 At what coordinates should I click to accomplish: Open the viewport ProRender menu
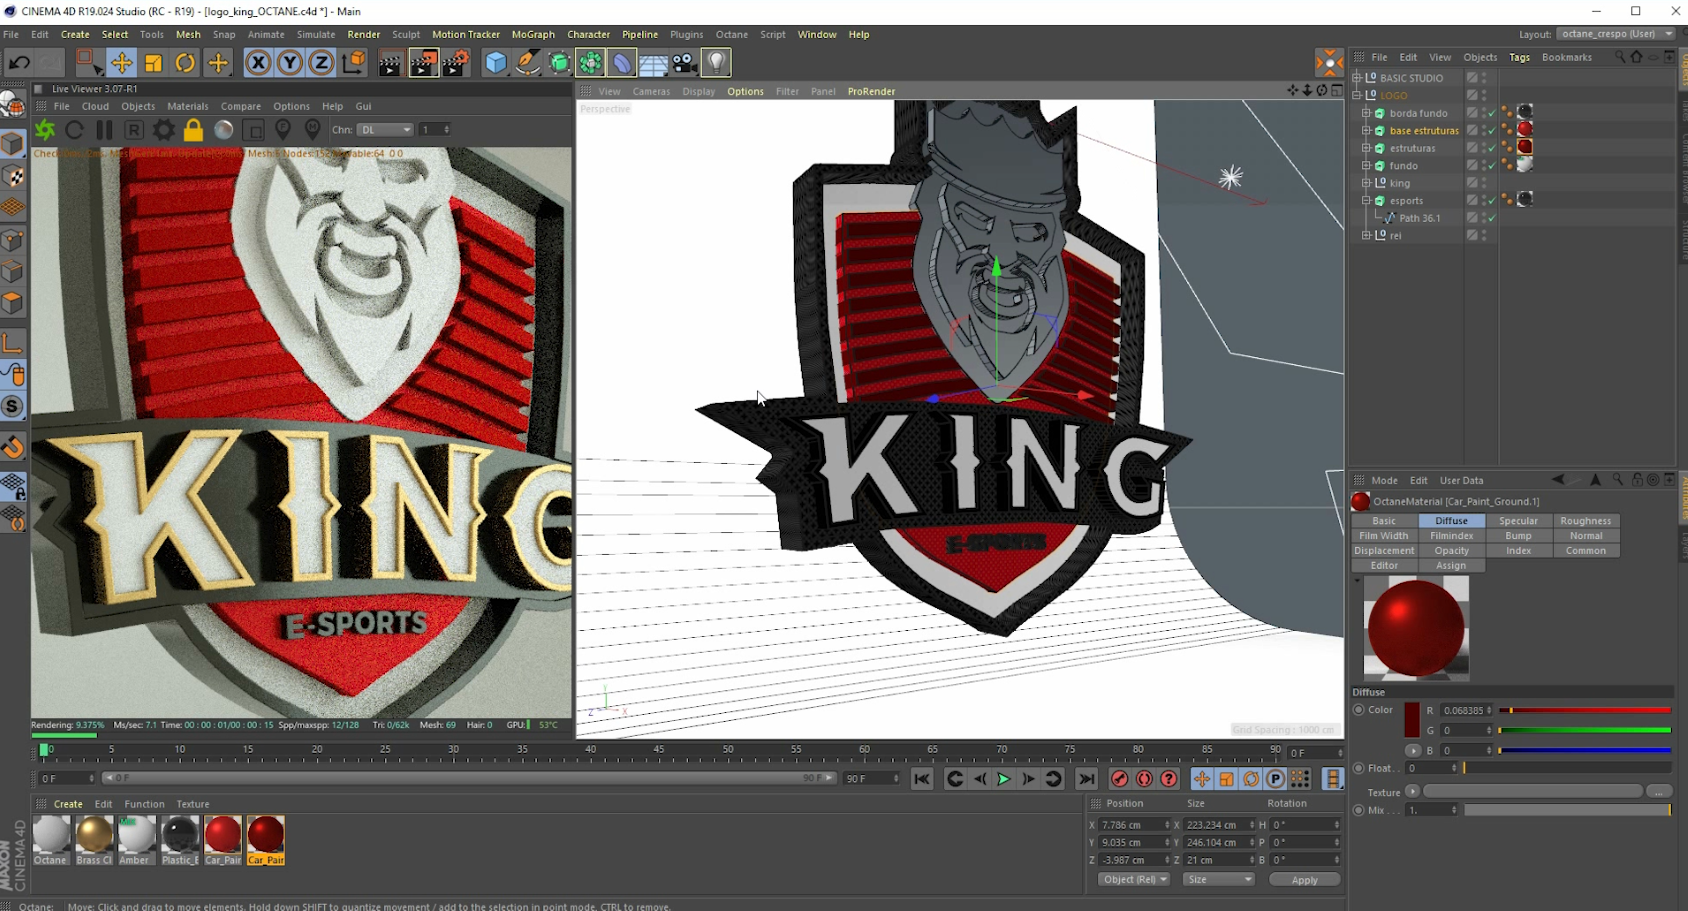[871, 92]
